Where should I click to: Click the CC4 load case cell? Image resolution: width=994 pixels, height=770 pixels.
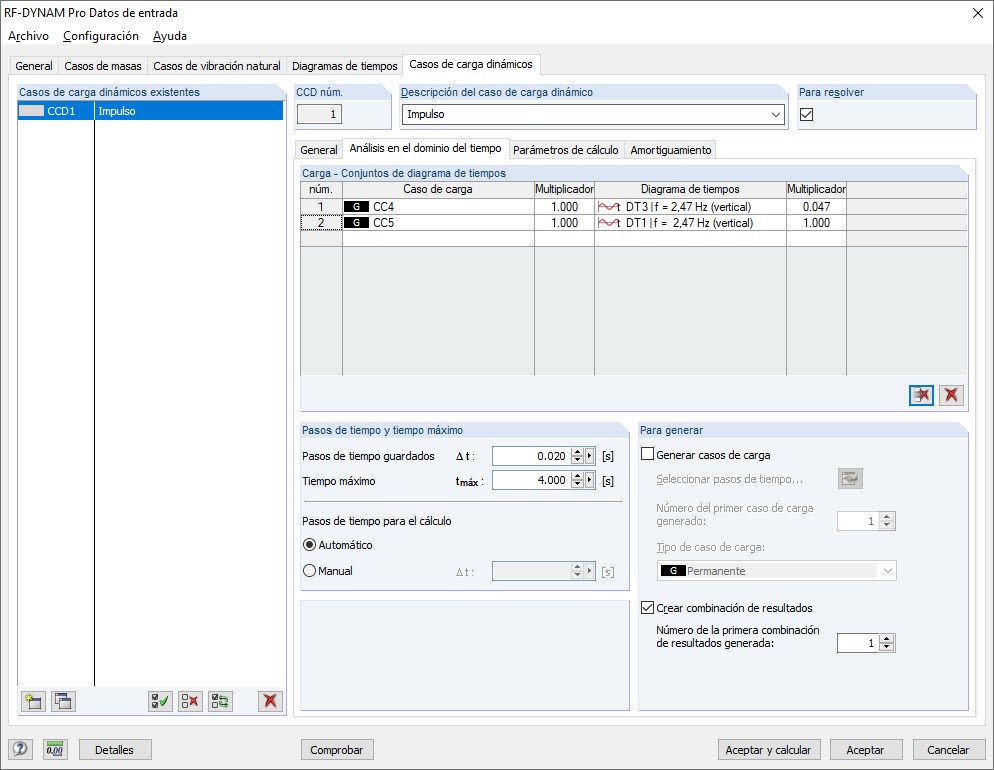(x=438, y=207)
